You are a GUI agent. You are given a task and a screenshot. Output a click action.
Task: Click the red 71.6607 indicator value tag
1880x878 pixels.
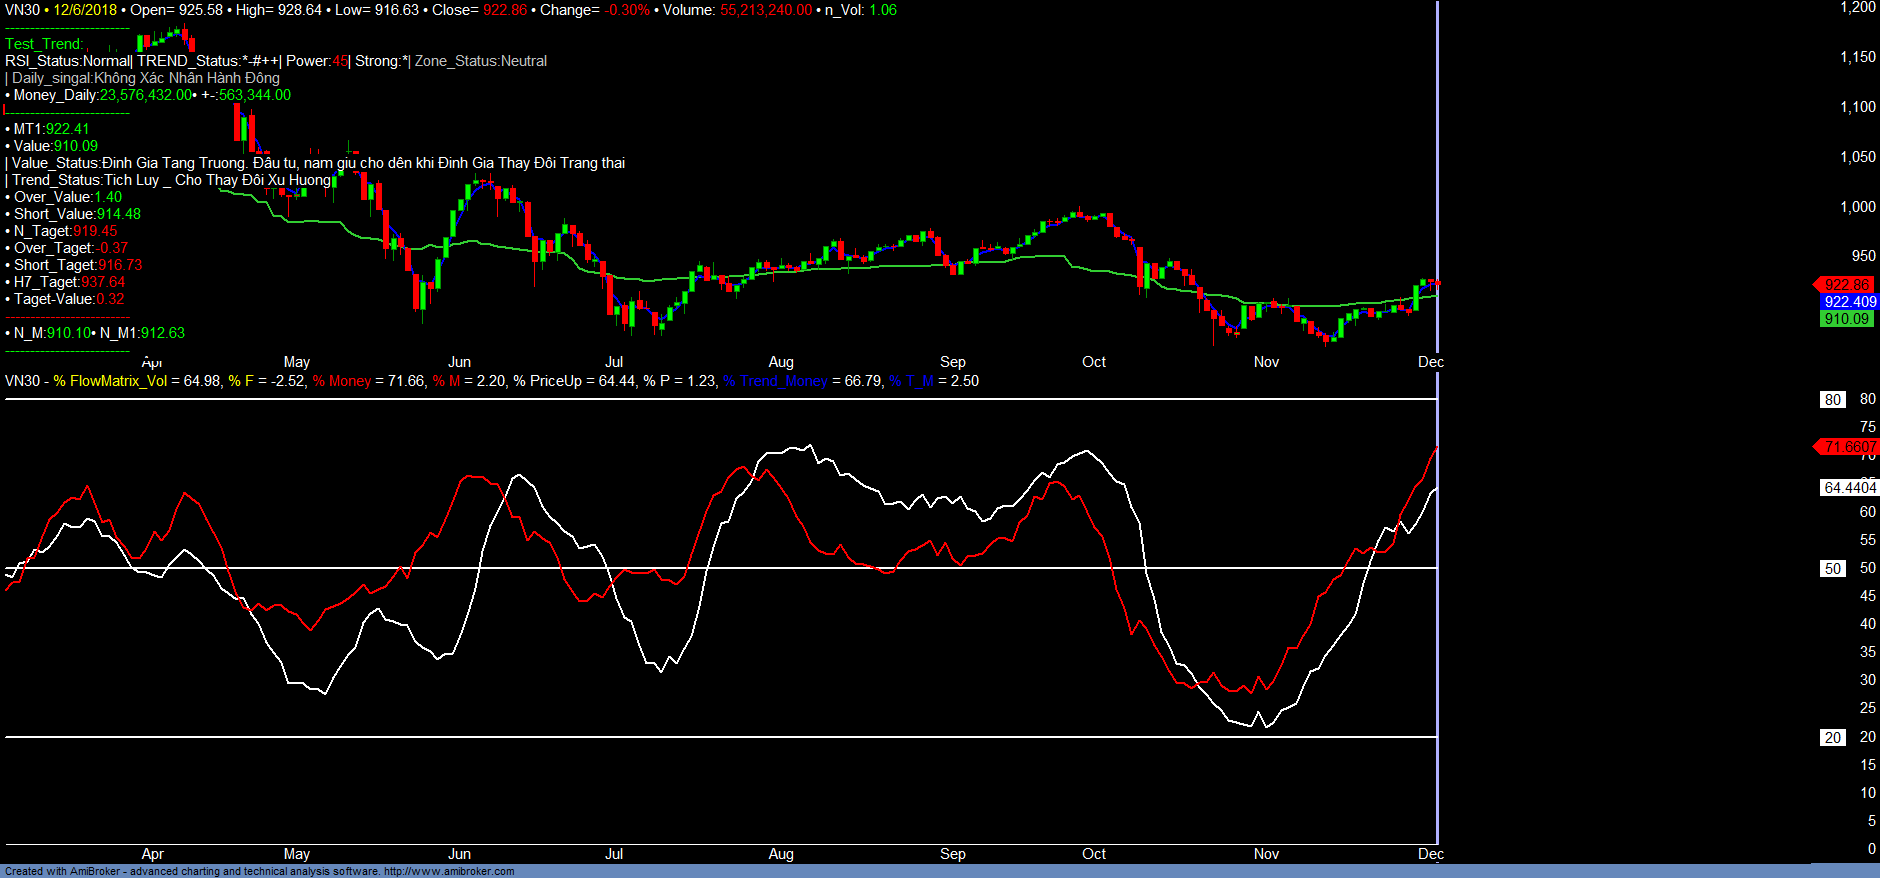coord(1848,447)
